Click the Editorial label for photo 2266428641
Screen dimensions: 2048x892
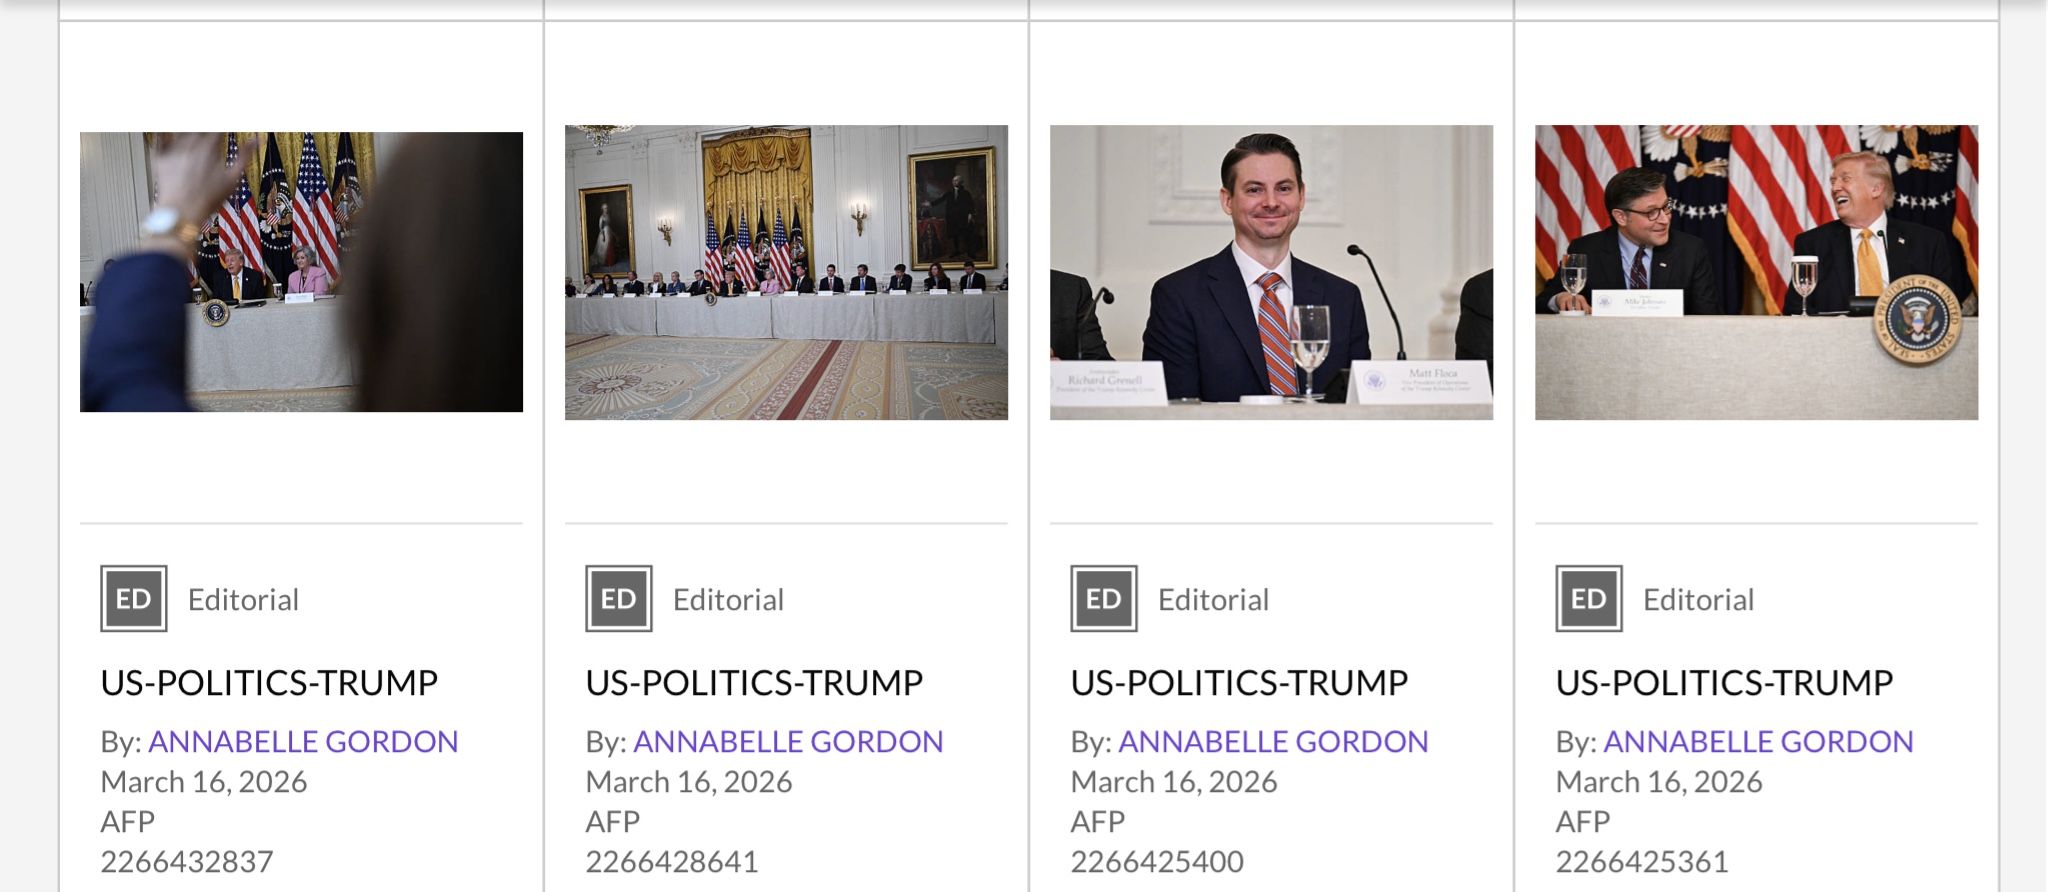(x=728, y=600)
